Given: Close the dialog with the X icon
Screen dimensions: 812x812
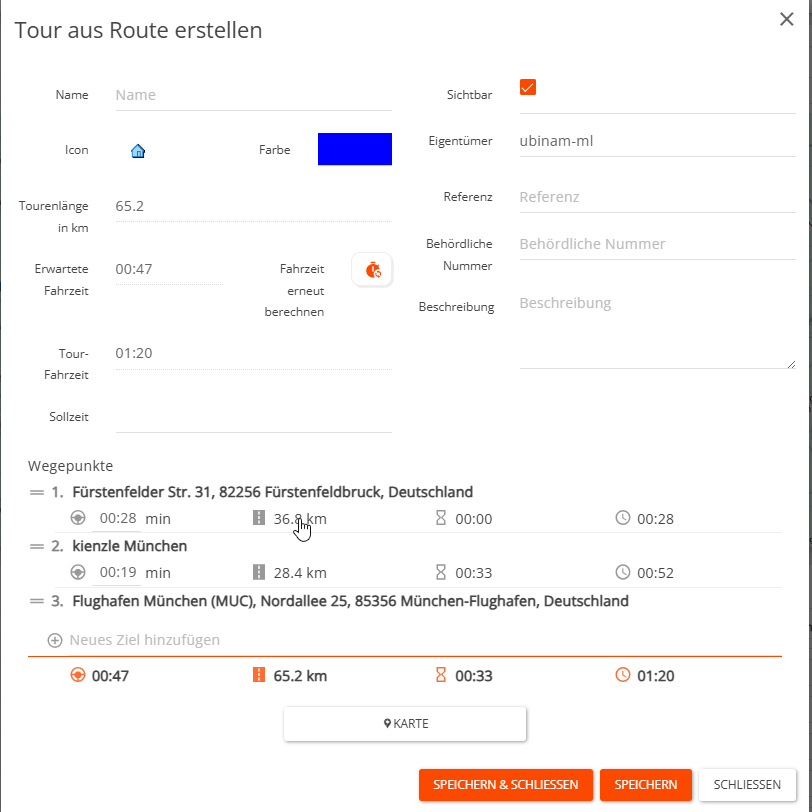Looking at the screenshot, I should [787, 18].
